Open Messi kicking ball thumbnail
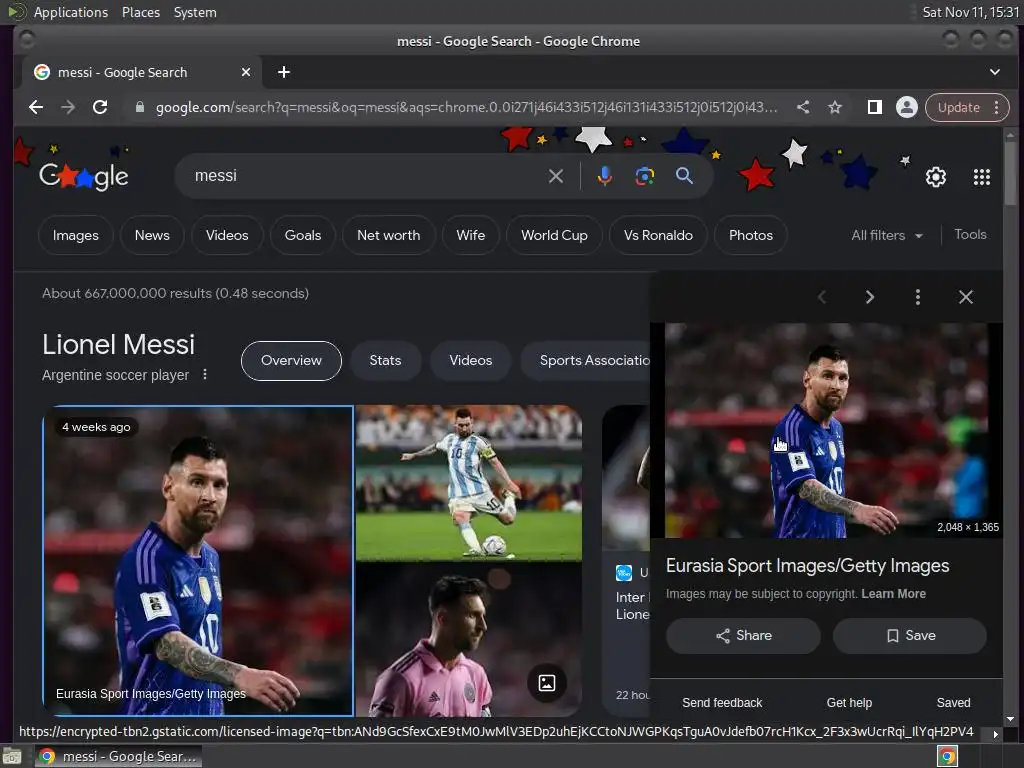 click(469, 483)
